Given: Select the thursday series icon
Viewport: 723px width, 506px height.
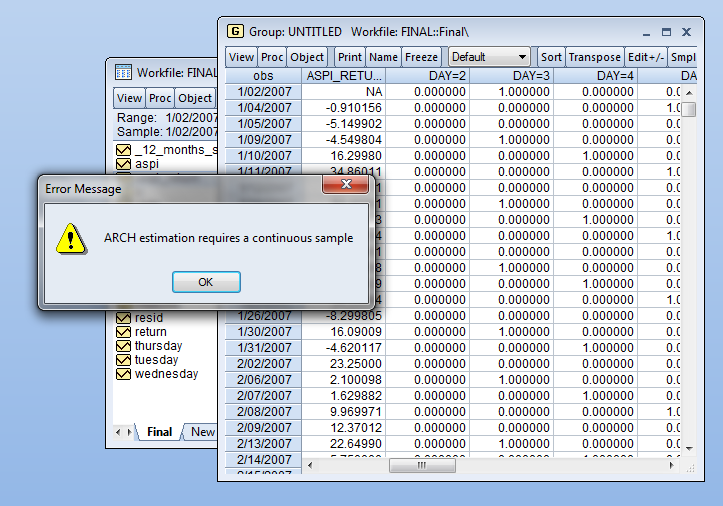Looking at the screenshot, I should coord(124,346).
